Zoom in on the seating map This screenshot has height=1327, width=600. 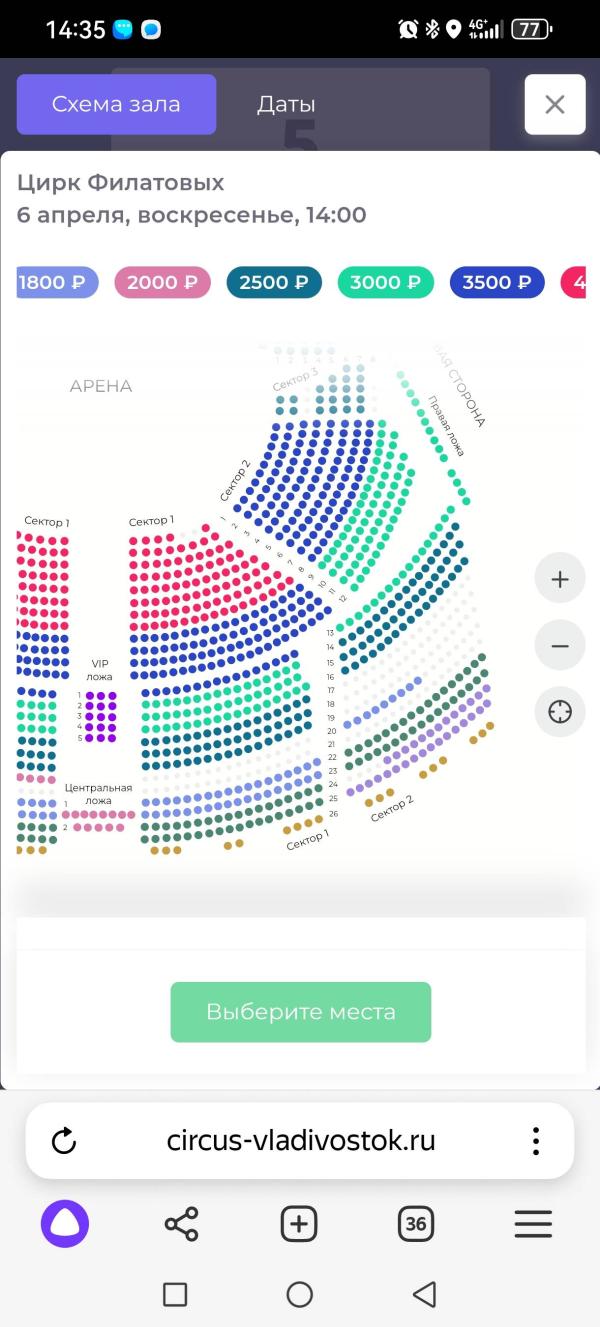(x=560, y=578)
